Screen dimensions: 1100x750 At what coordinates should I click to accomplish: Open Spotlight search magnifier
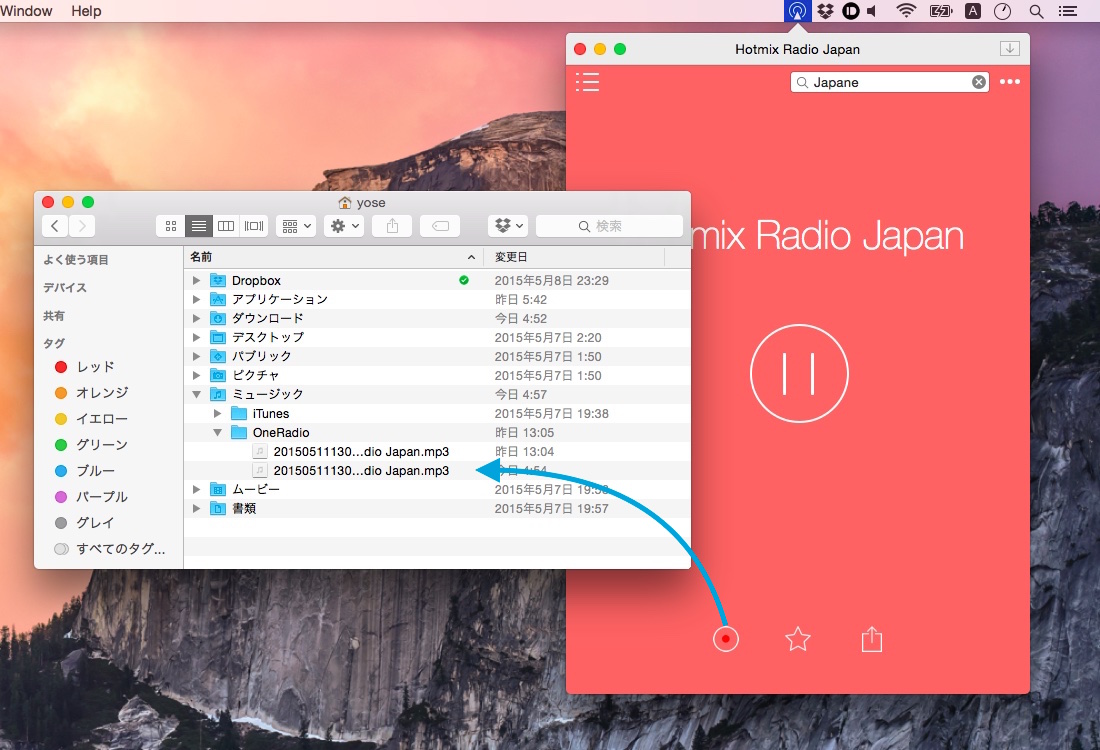[1036, 11]
